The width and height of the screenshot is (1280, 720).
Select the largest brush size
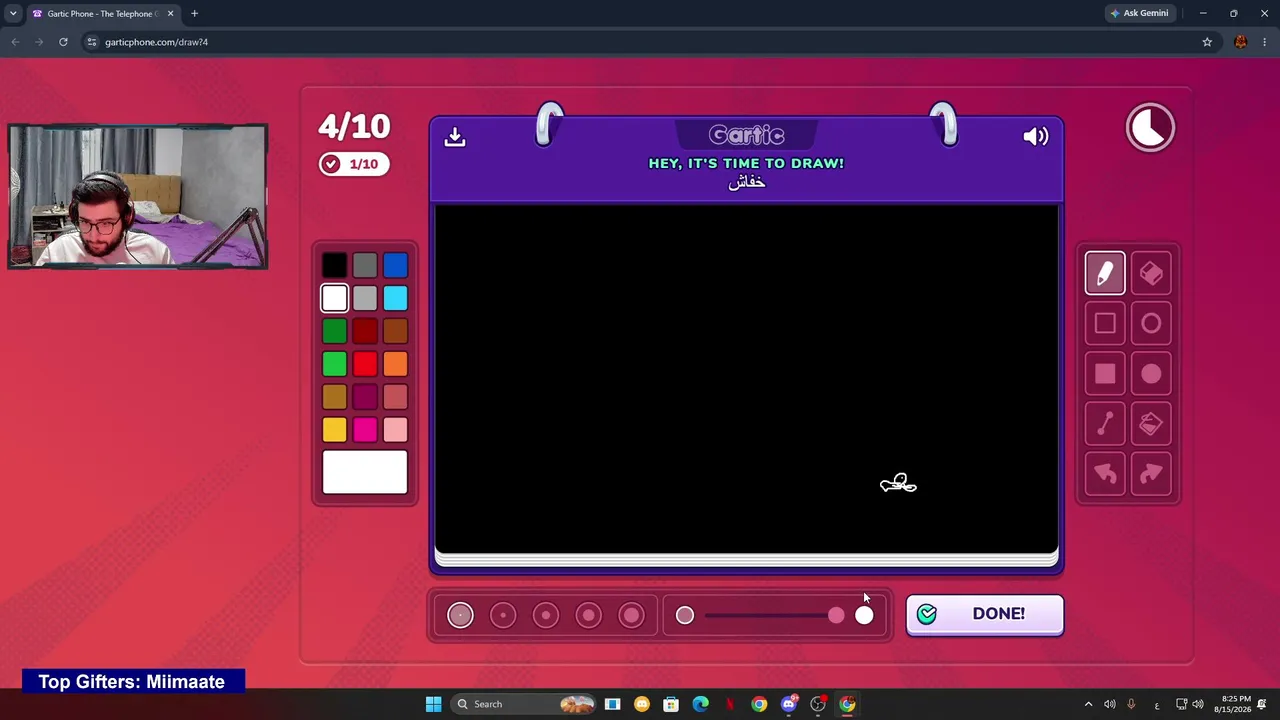632,615
